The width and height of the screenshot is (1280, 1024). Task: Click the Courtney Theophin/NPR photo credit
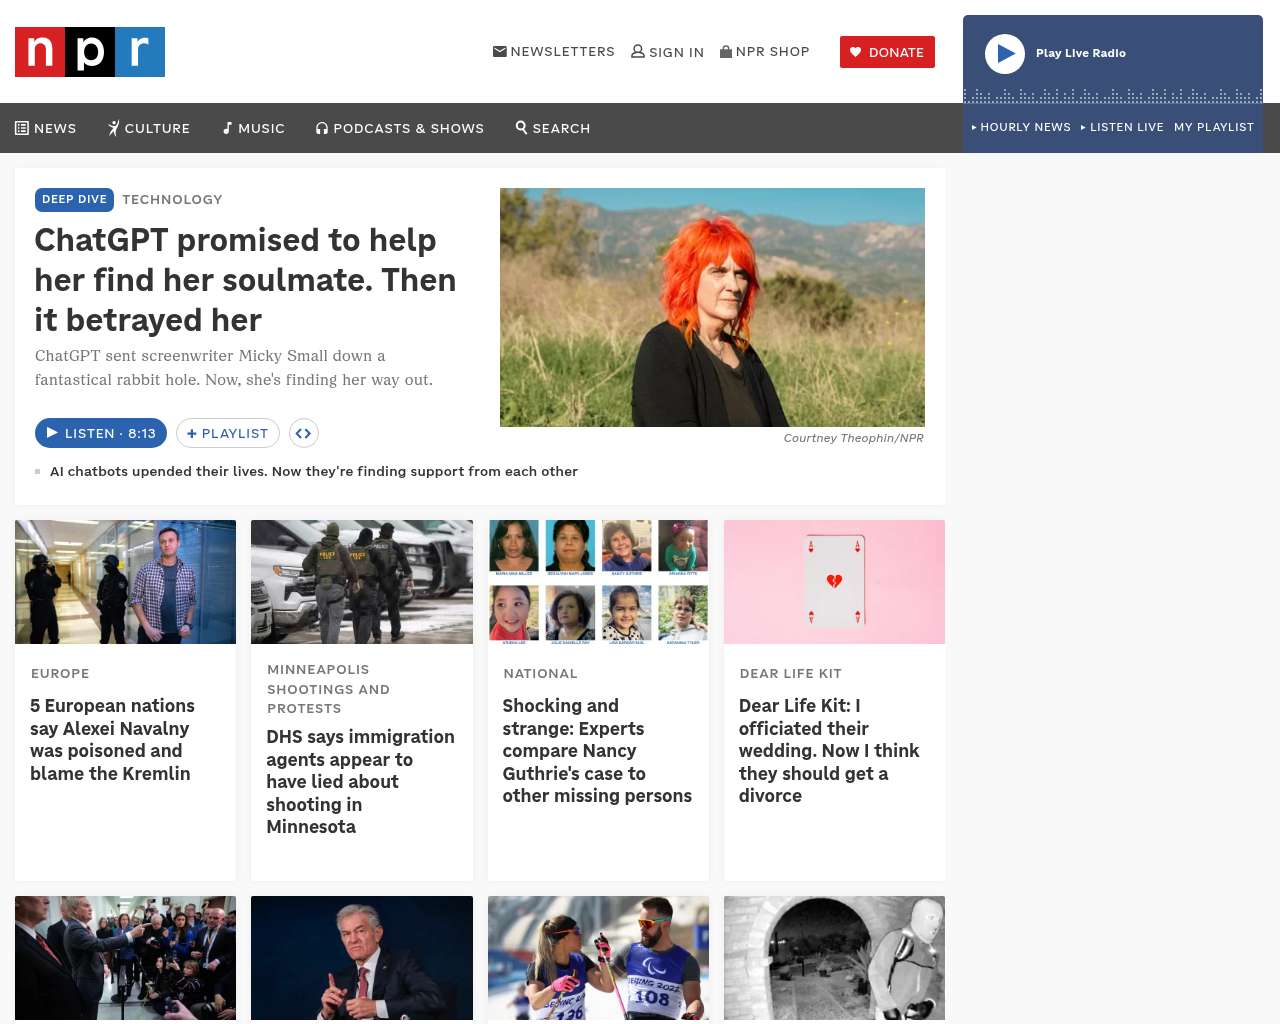point(853,438)
